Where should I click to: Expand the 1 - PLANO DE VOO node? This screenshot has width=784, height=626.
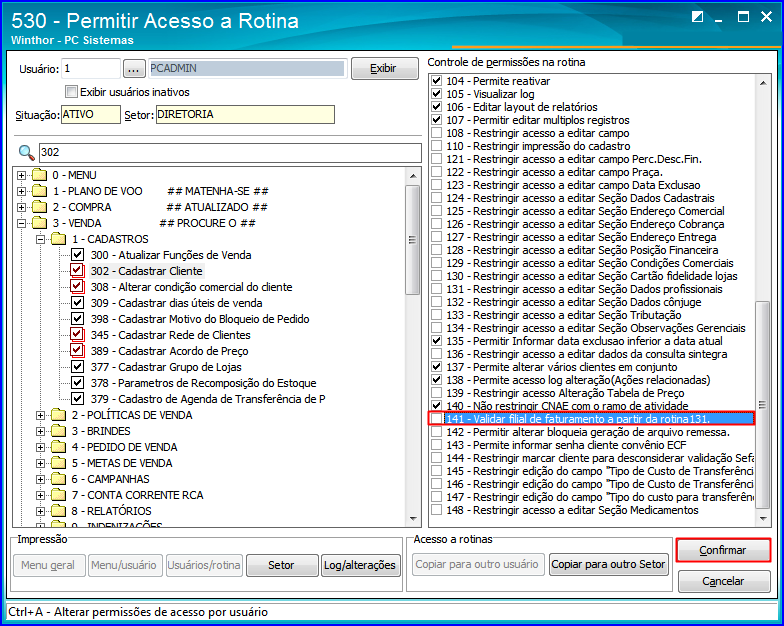[22, 192]
